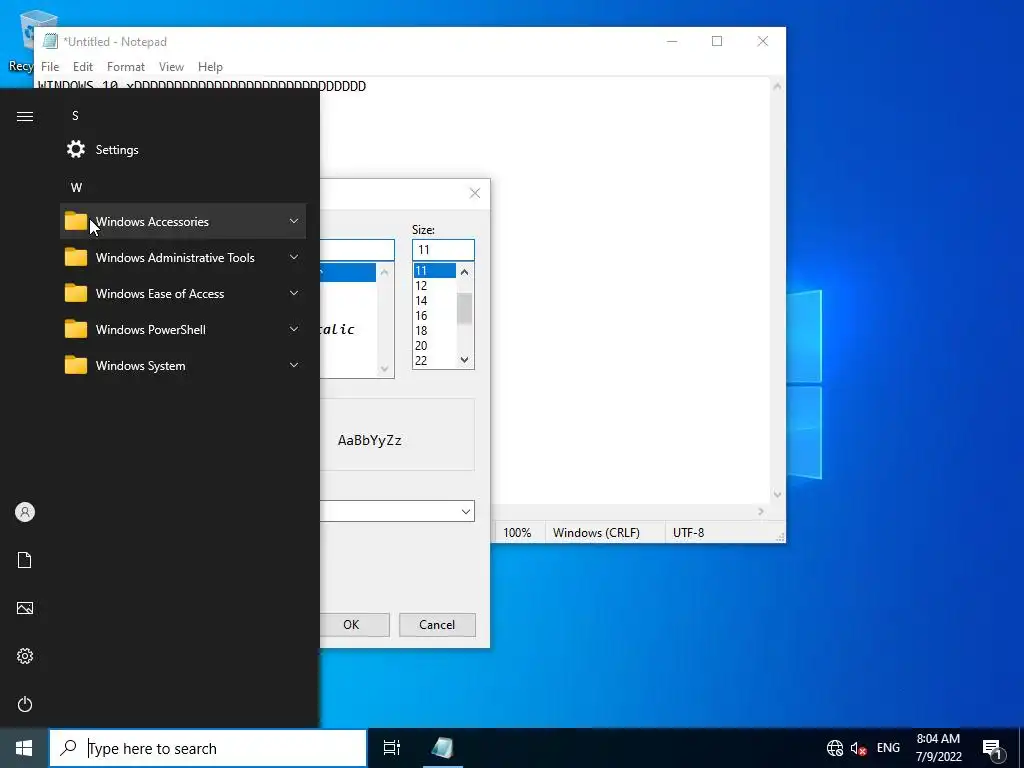This screenshot has height=768, width=1024.
Task: Open Notepad View menu
Action: (171, 67)
